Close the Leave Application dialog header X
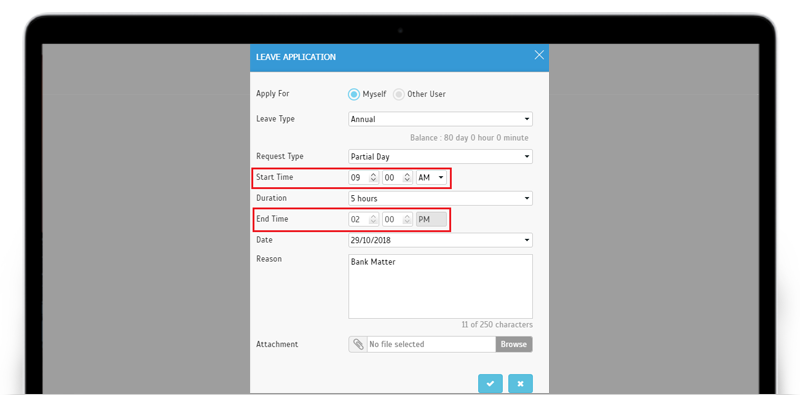 pos(539,55)
